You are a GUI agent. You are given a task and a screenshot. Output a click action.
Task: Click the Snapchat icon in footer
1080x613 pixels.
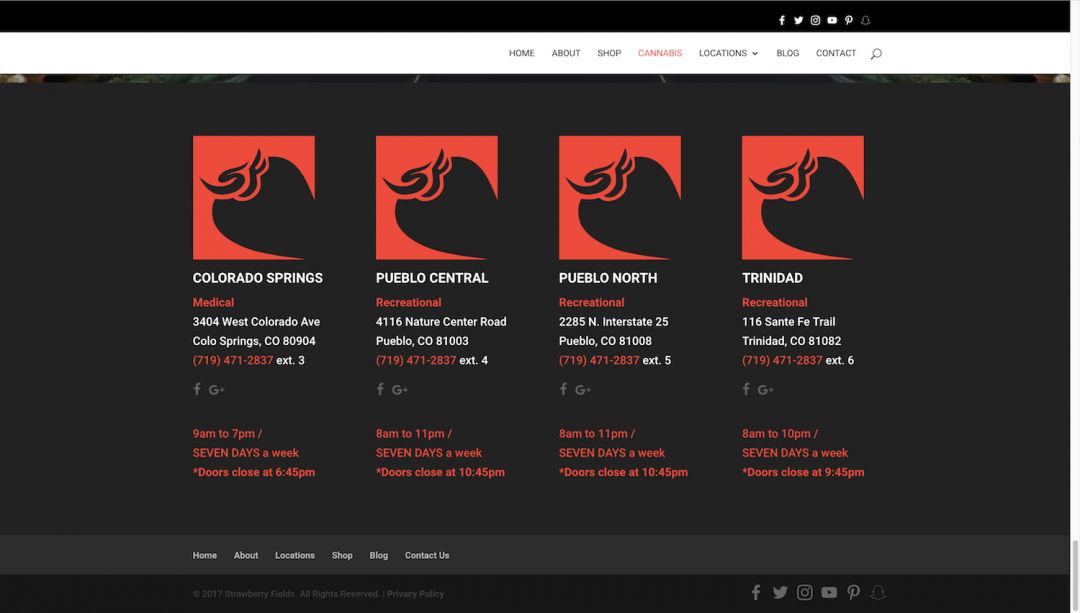tap(878, 593)
